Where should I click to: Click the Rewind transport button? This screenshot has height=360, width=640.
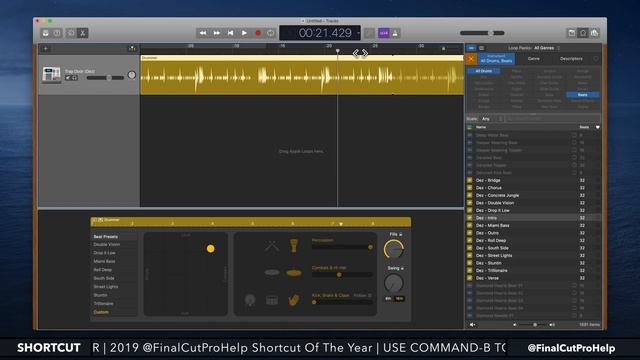[x=203, y=33]
